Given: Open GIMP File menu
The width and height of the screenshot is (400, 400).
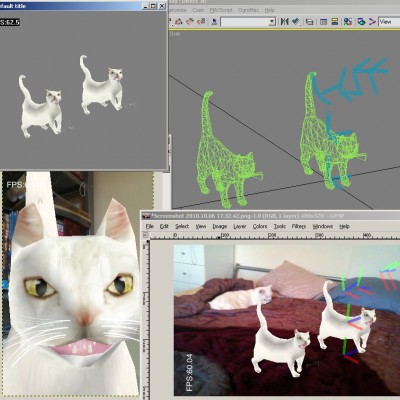Looking at the screenshot, I should [150, 226].
